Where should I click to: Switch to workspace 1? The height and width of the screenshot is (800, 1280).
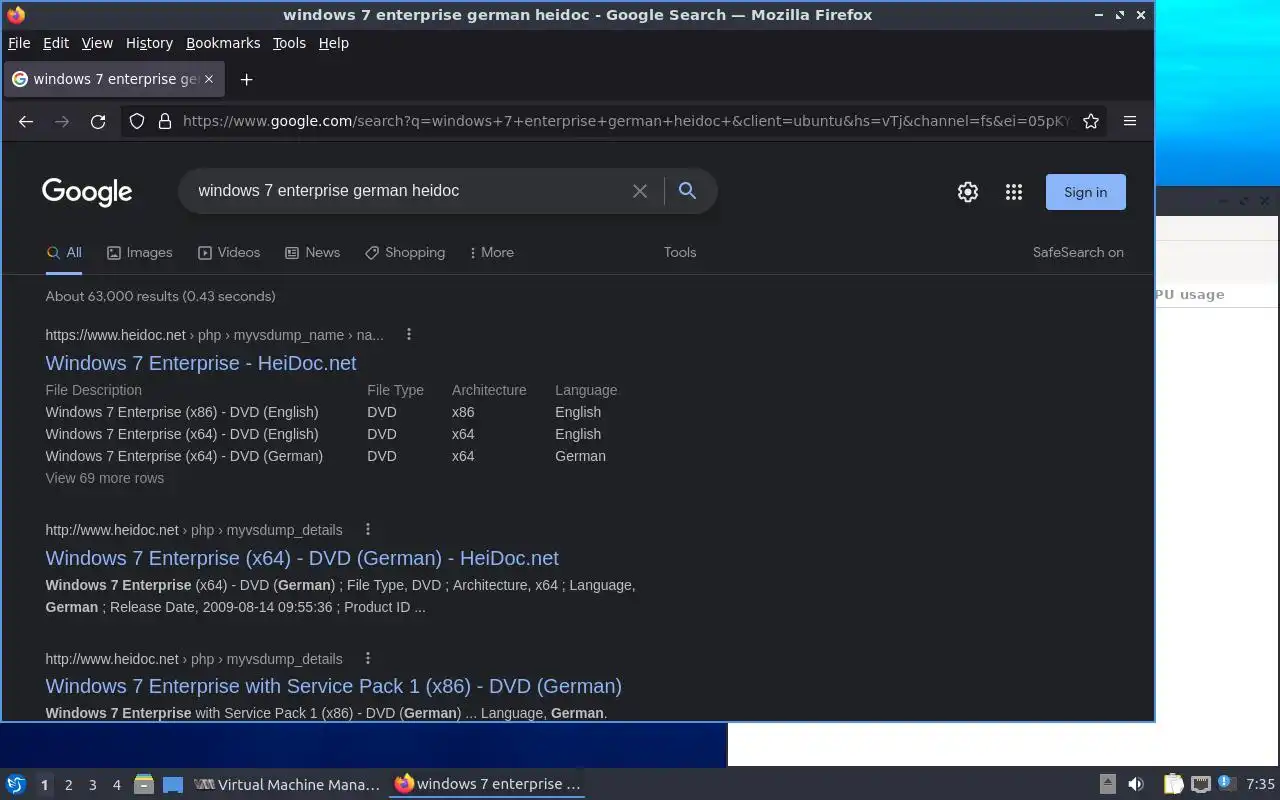coord(44,785)
